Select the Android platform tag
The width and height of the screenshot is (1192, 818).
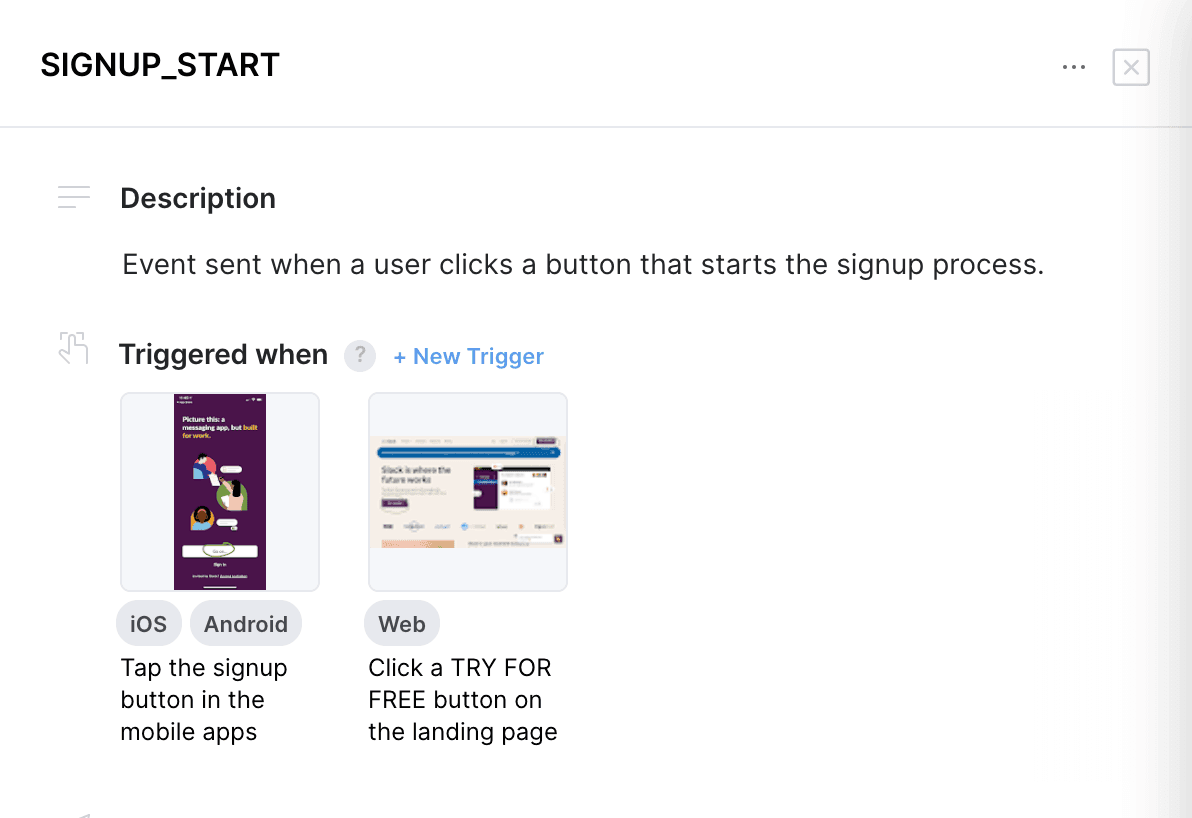(x=246, y=624)
